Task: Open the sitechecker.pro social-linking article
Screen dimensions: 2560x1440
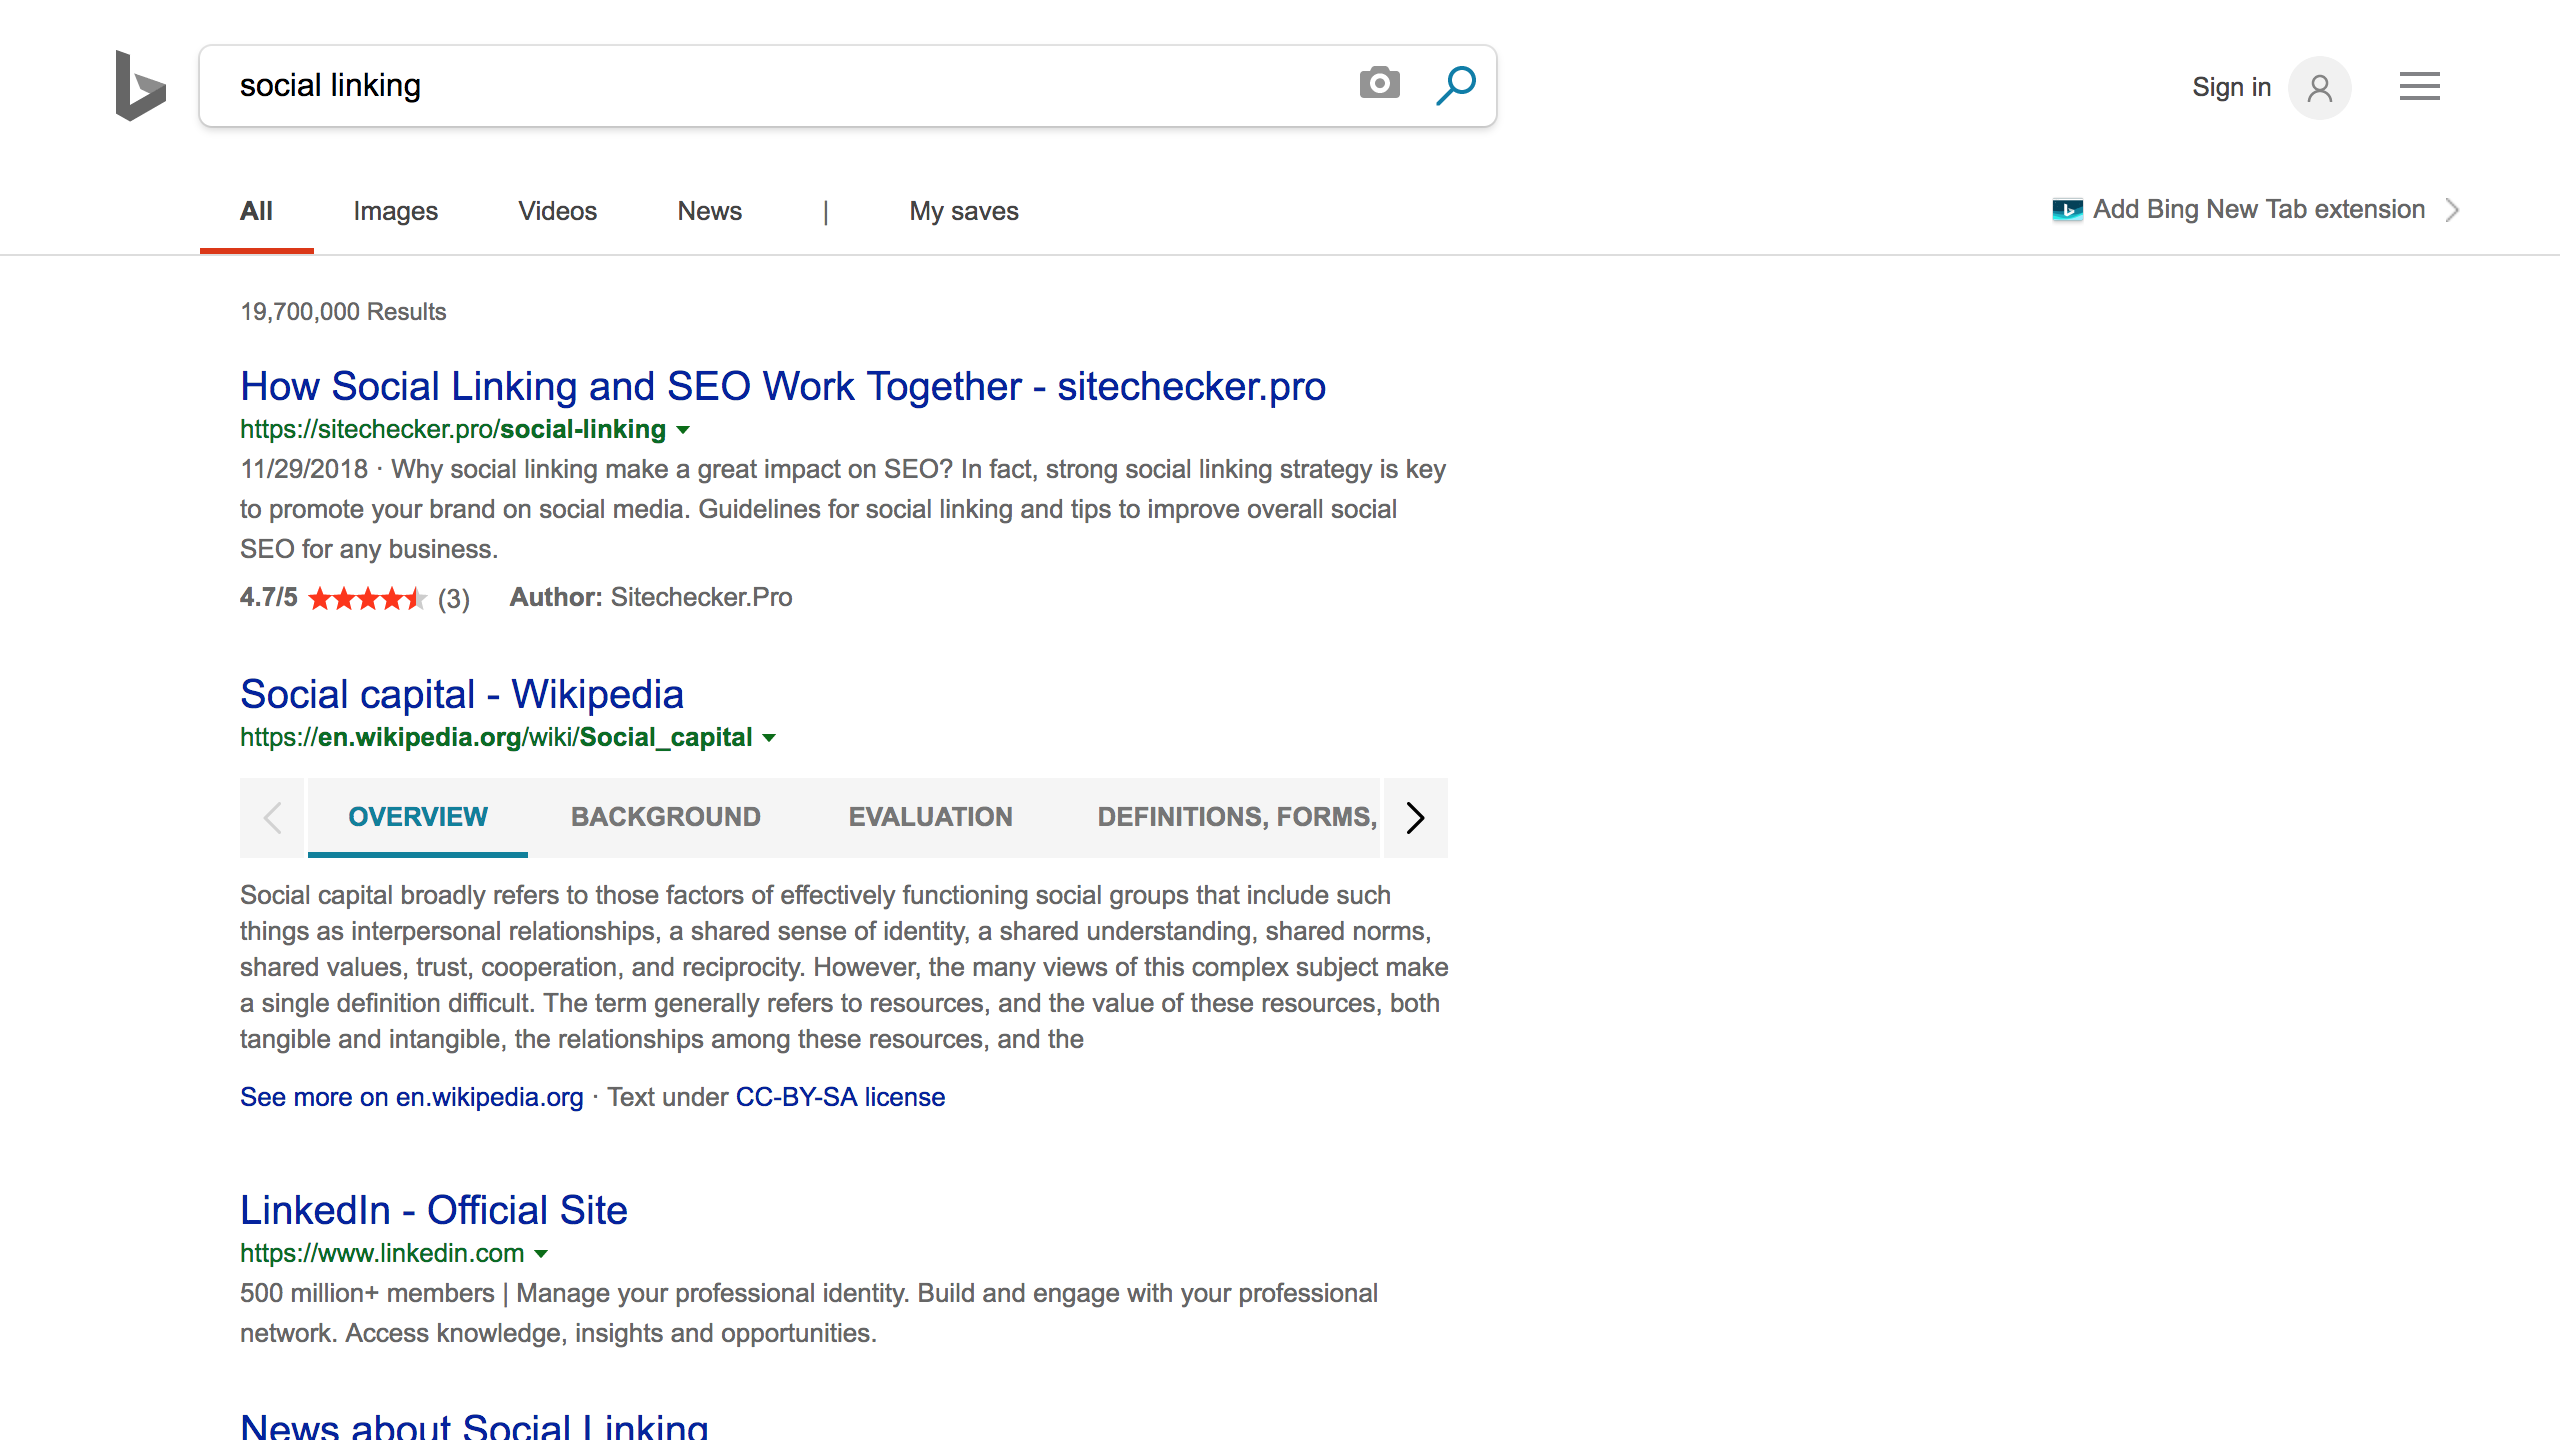Action: [x=784, y=385]
